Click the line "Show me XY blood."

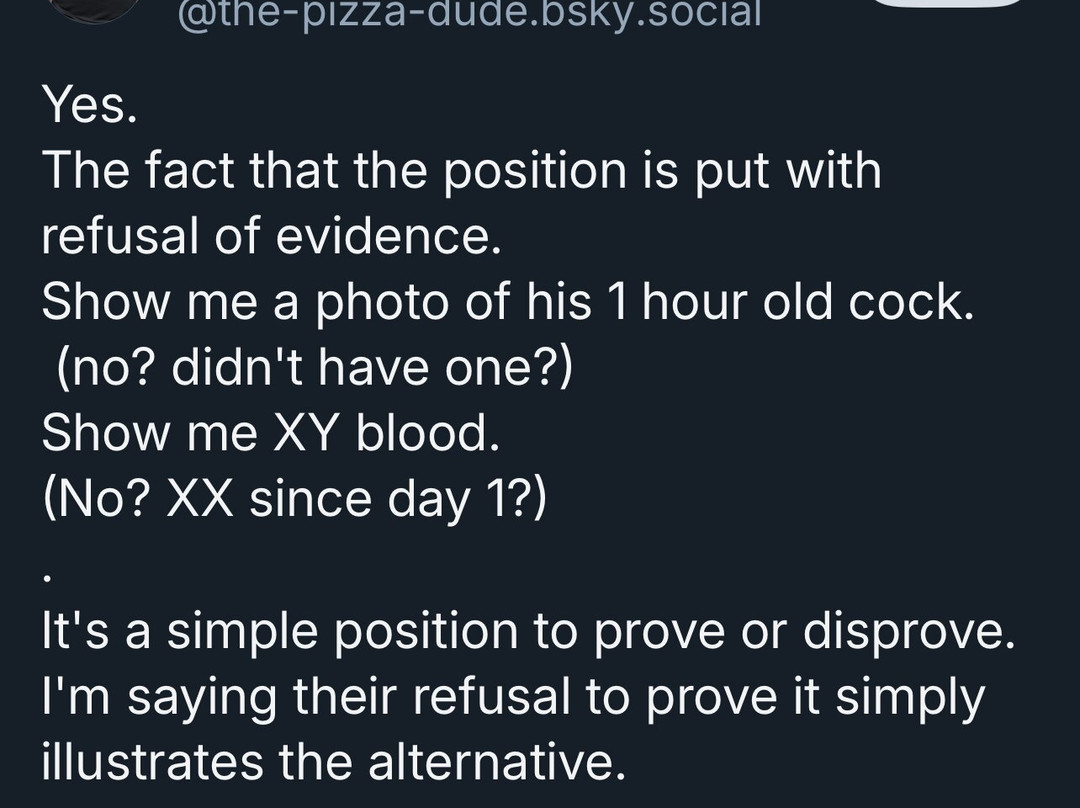(x=270, y=433)
